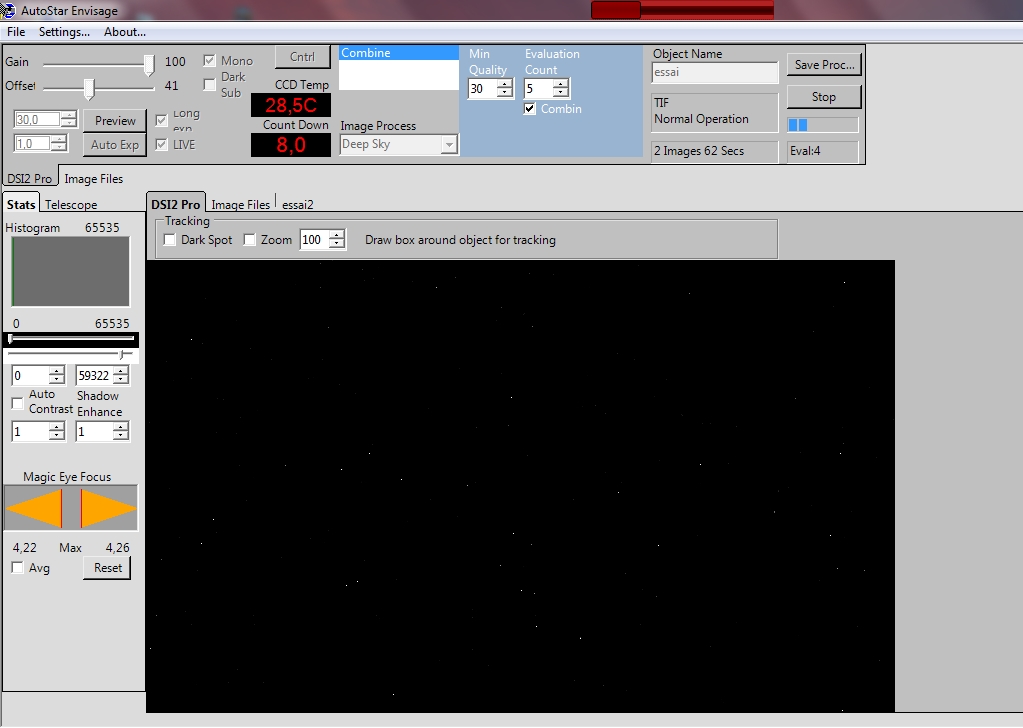Increase histogram high value 59322 spinner
Viewport: 1023px width, 728px height.
click(x=121, y=371)
